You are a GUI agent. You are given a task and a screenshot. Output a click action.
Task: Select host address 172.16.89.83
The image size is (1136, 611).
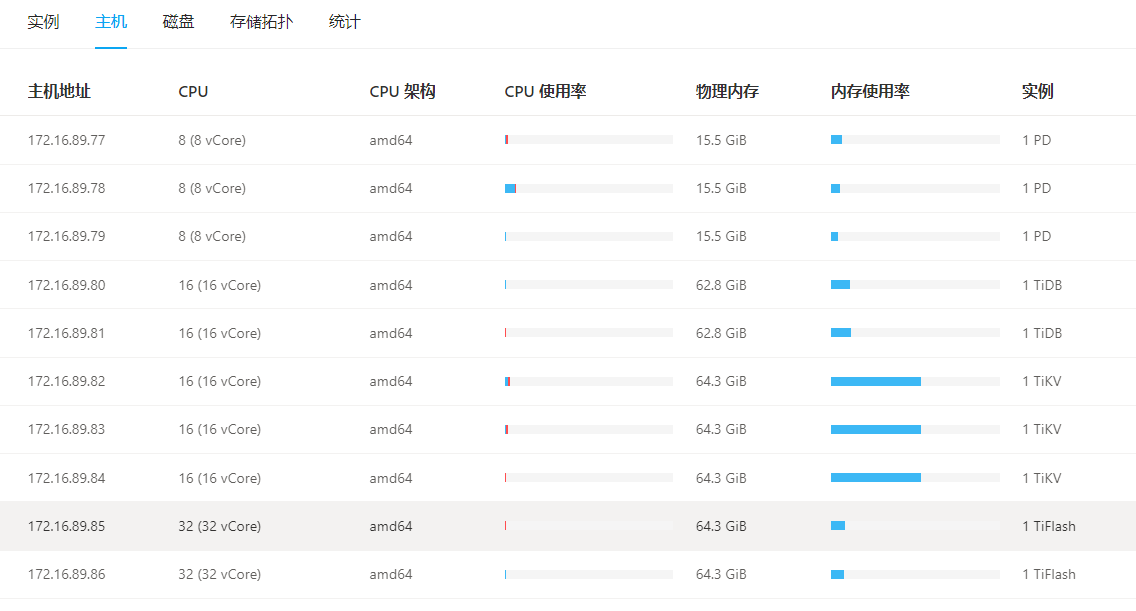[x=67, y=429]
